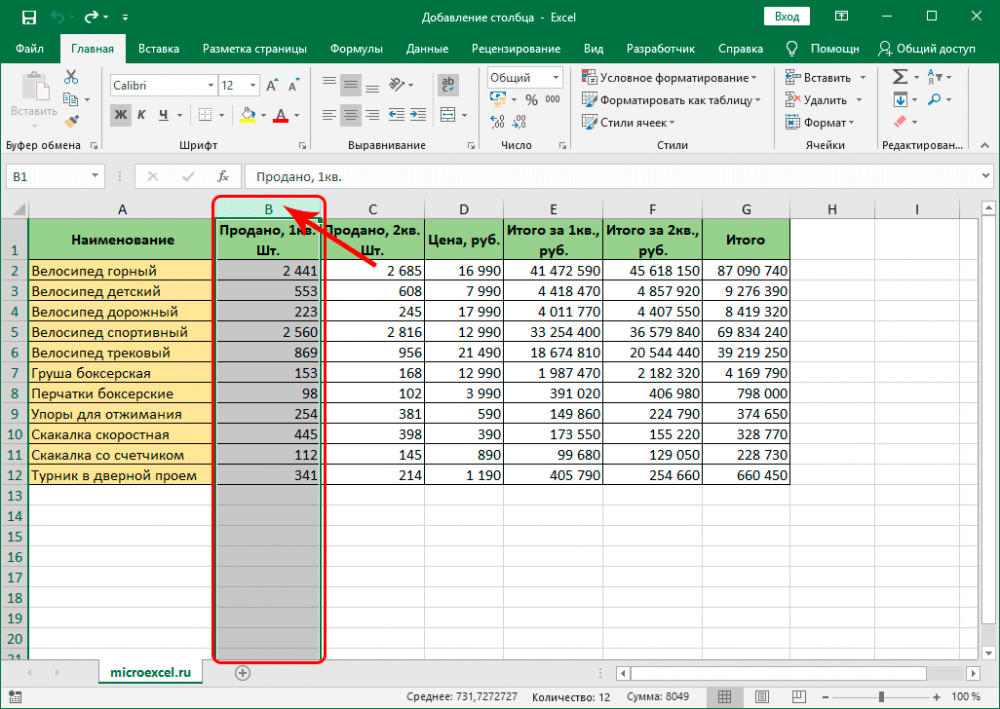Screen dimensions: 1000x709
Task: Open the Calibri font name dropdown
Action: pos(211,85)
